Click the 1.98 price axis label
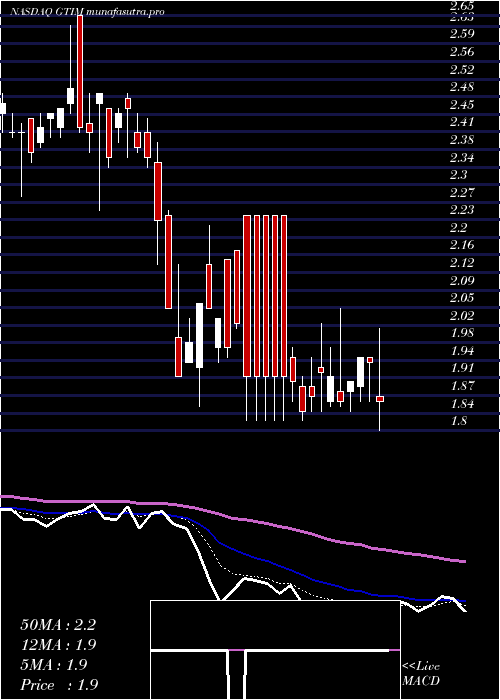 click(462, 333)
